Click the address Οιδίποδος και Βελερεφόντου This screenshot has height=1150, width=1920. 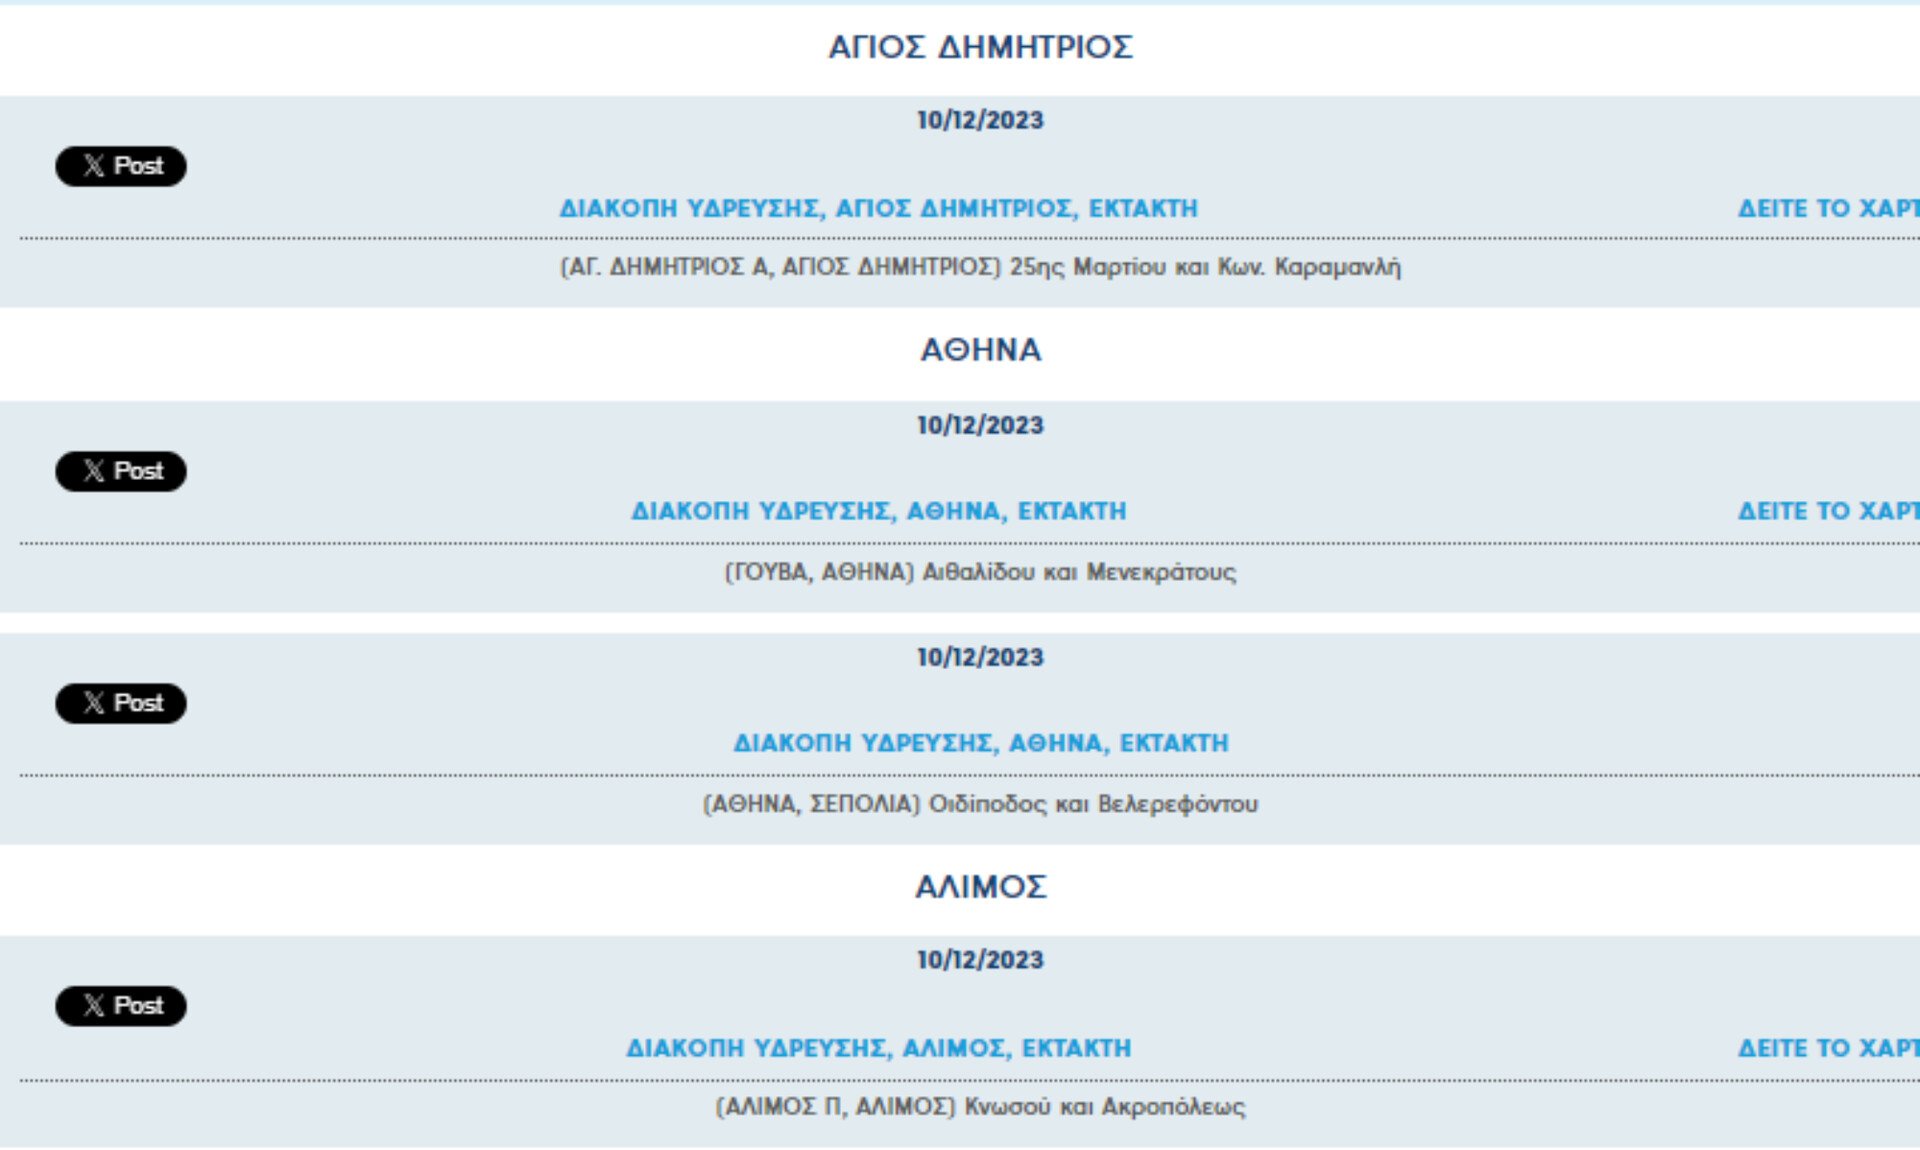coord(1093,804)
